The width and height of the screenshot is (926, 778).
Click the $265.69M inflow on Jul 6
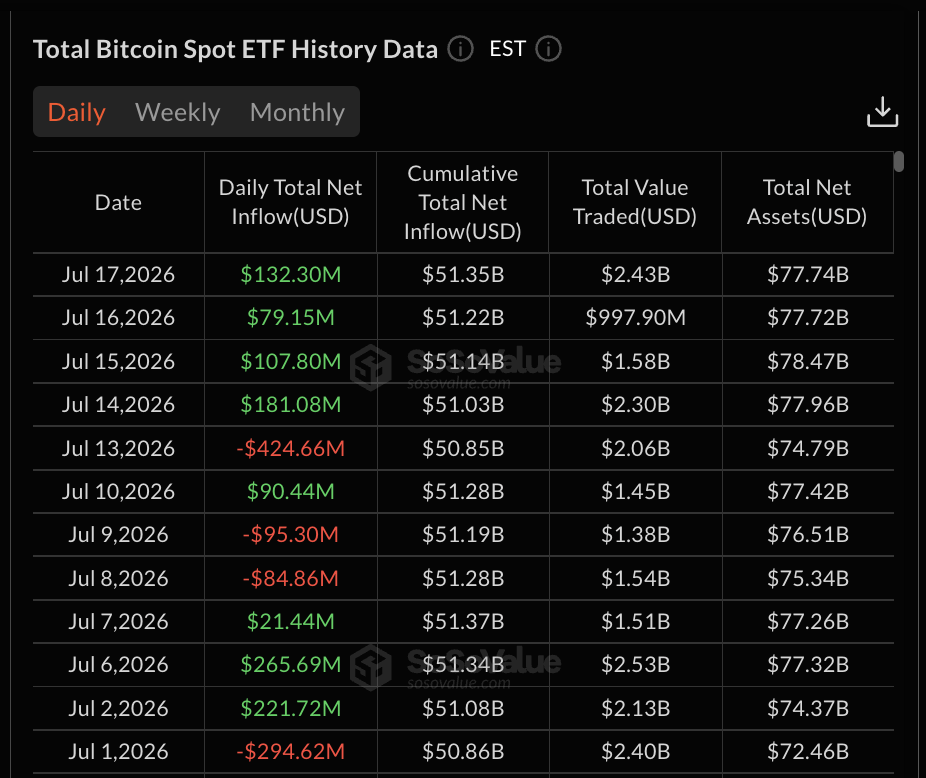pyautogui.click(x=291, y=665)
